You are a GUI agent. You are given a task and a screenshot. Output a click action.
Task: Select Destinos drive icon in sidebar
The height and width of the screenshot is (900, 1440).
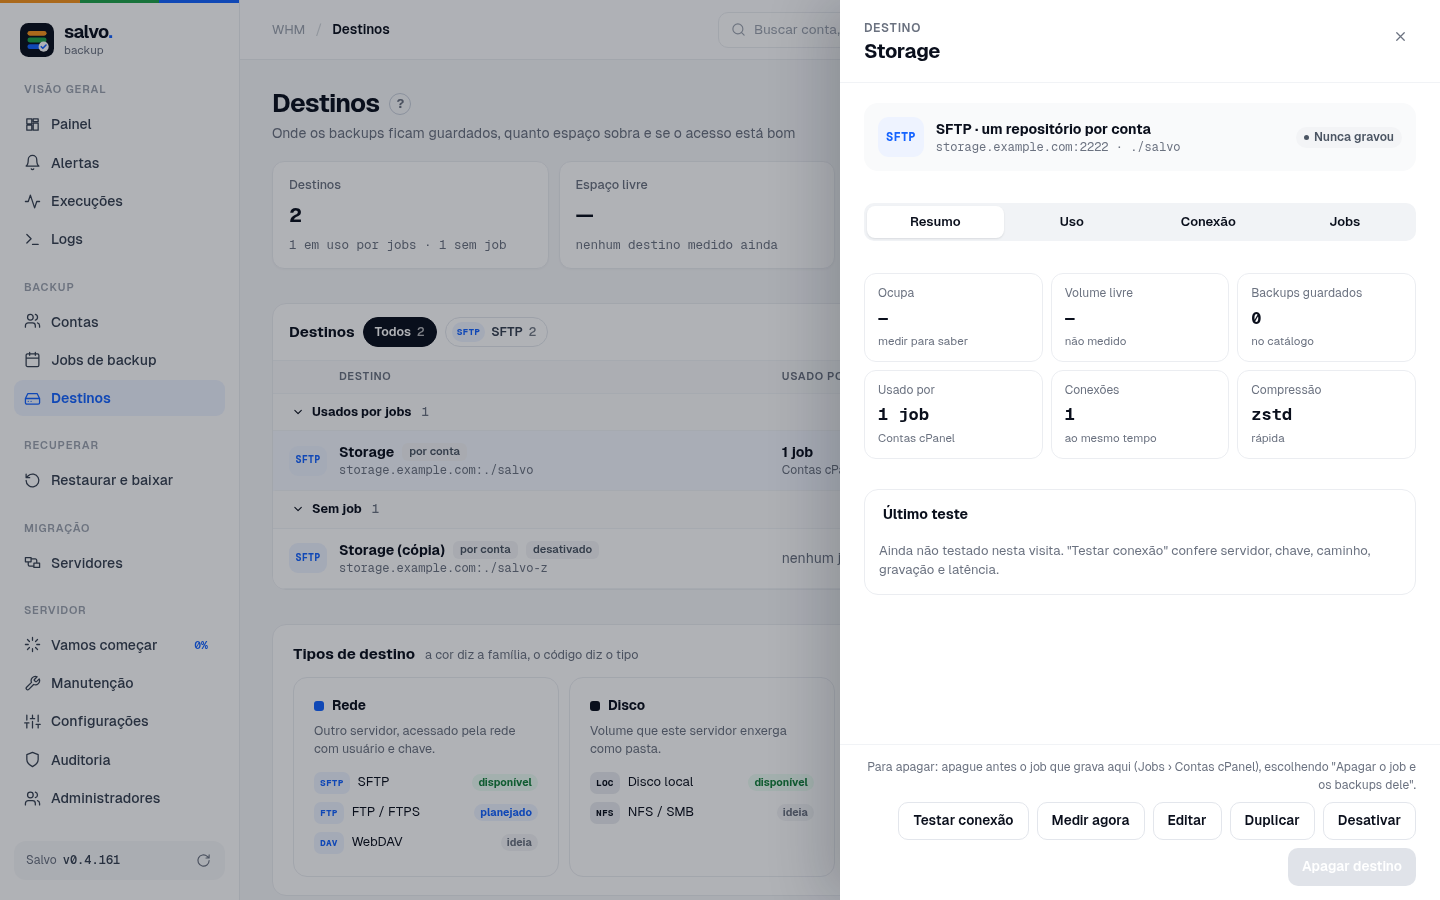click(x=33, y=398)
